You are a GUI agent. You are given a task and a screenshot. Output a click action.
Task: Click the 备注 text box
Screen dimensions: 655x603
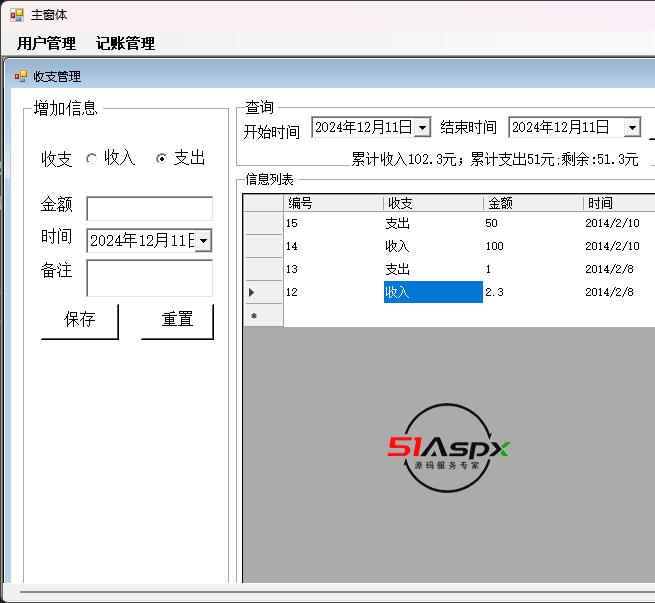149,277
